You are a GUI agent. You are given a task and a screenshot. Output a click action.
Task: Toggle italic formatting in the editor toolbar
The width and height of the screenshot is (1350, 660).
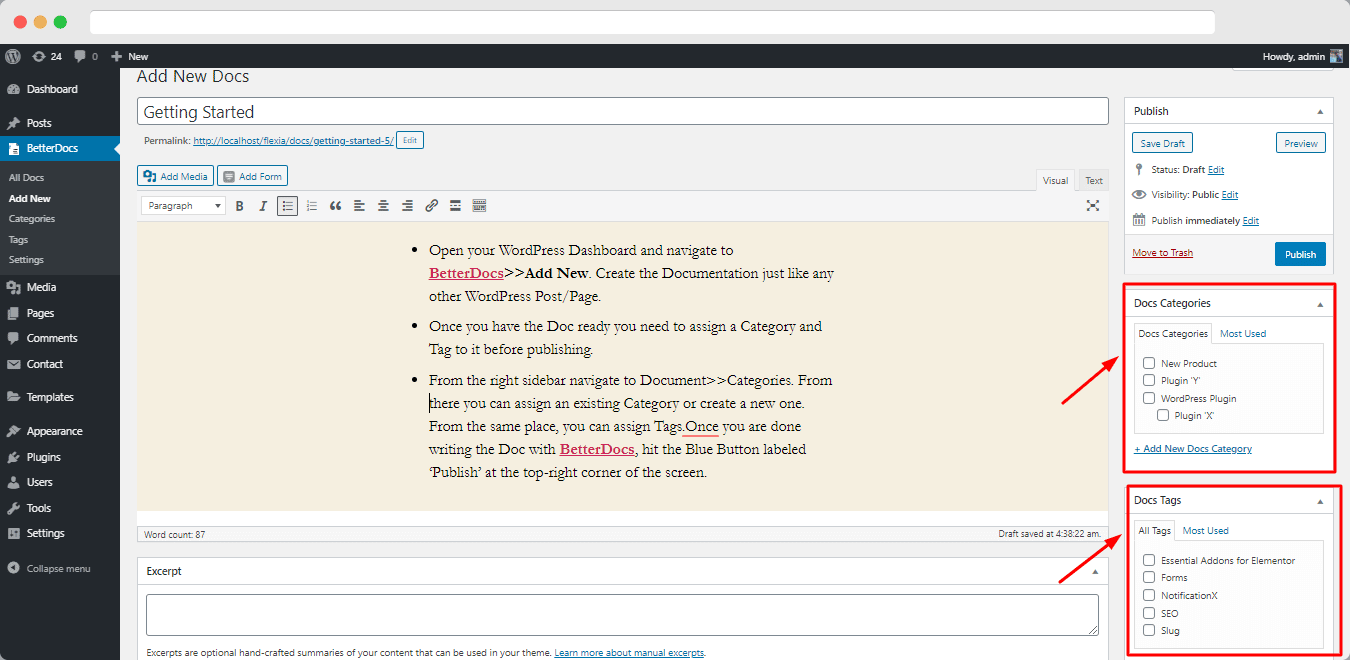coord(263,205)
